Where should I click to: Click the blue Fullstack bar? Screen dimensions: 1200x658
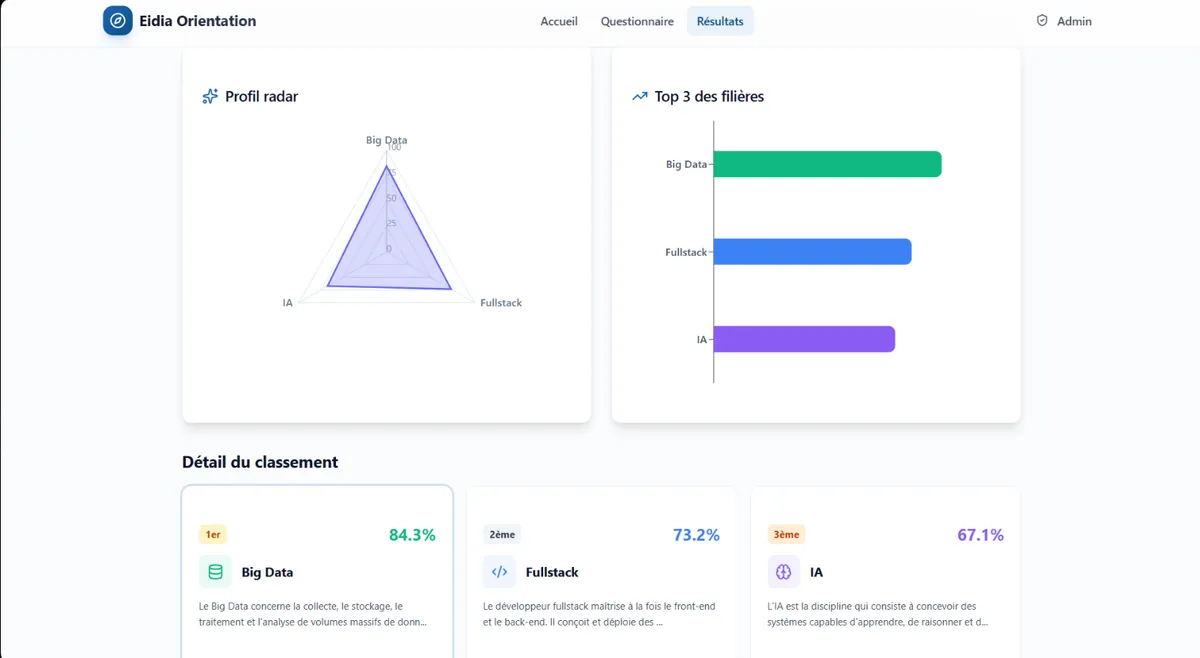[812, 252]
